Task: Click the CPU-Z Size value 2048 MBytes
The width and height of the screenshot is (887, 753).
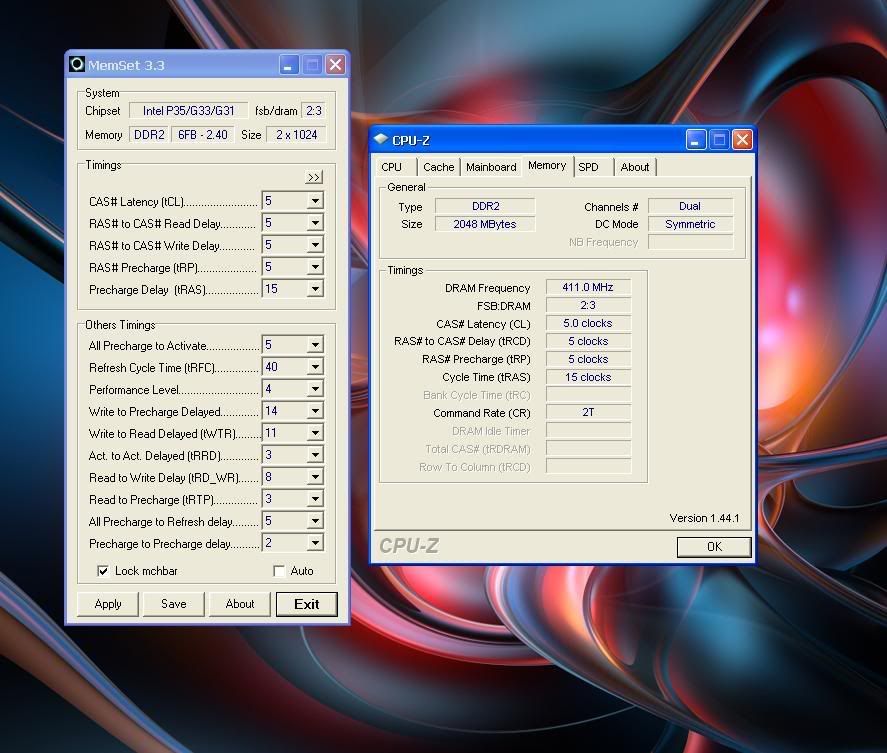Action: (485, 224)
